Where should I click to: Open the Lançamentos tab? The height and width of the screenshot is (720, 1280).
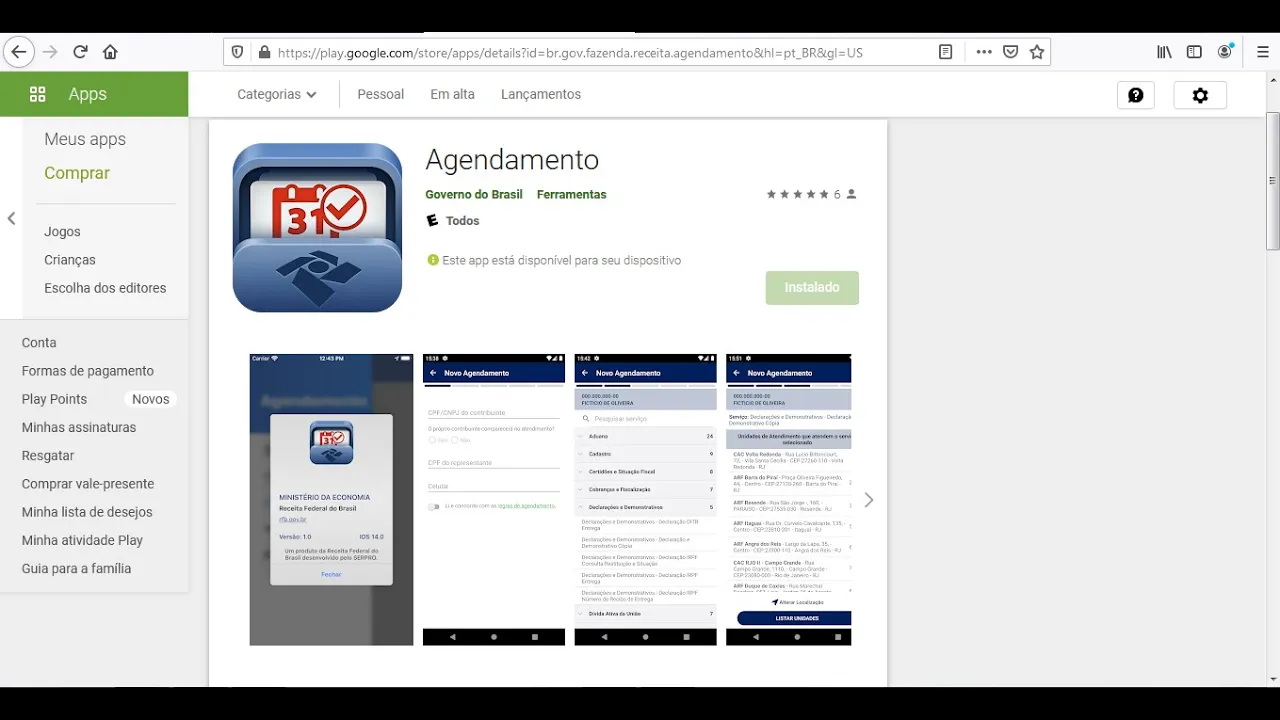540,94
